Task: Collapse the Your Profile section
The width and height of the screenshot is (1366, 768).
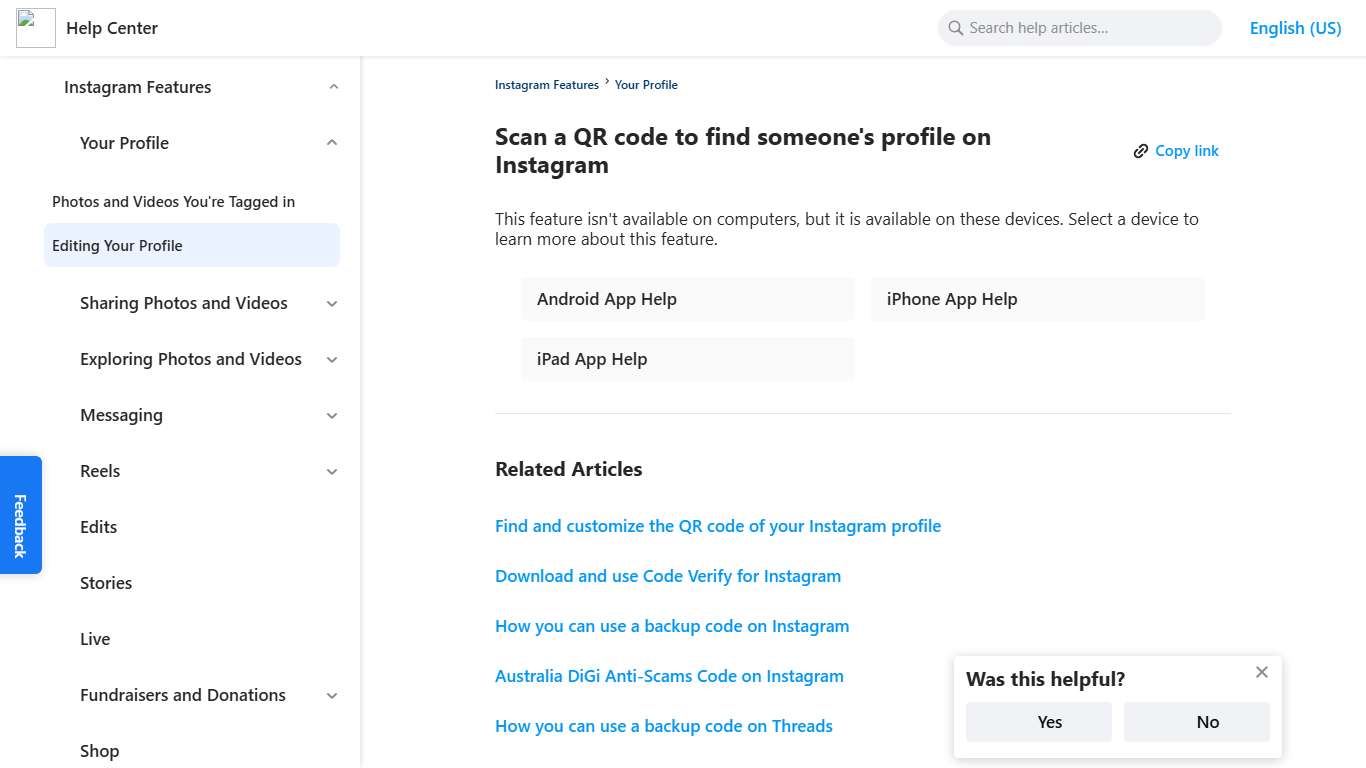Action: (x=333, y=143)
